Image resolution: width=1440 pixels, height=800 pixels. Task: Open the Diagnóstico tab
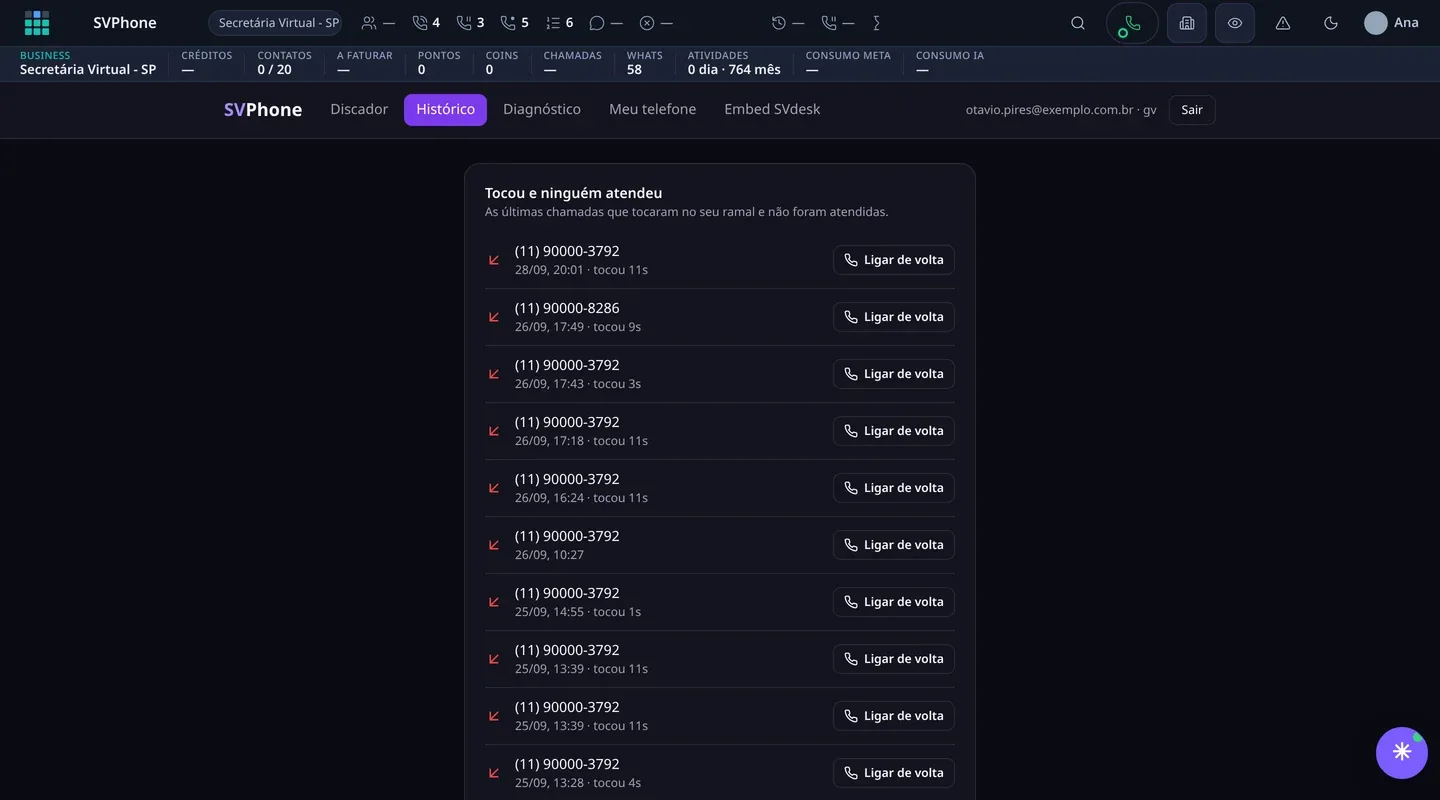point(542,110)
